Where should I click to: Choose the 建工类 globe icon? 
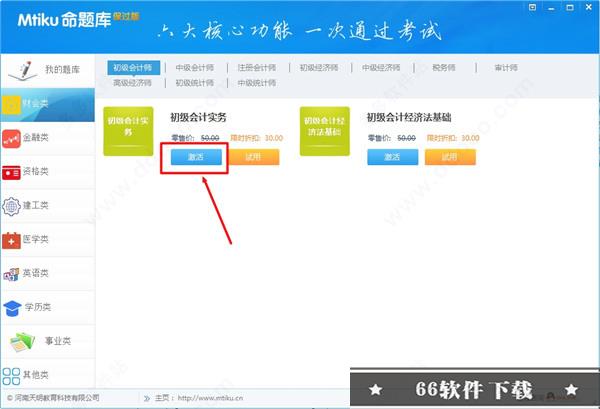pos(11,207)
